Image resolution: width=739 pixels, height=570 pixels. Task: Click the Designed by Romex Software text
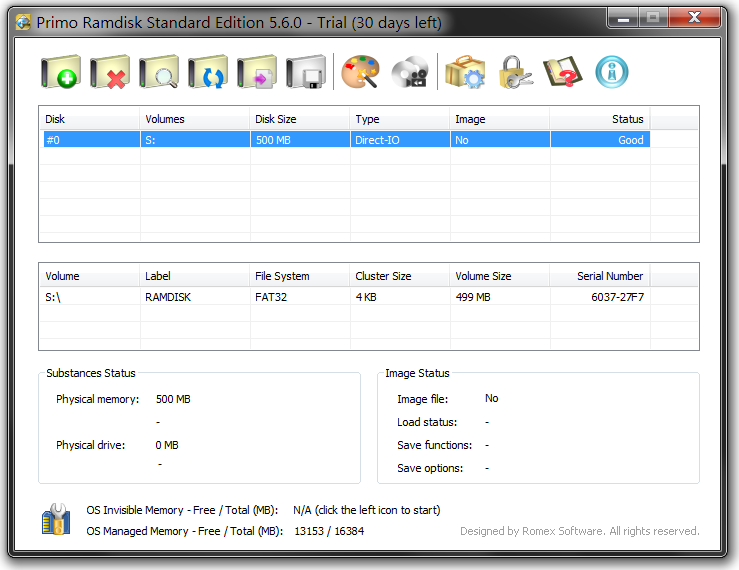[x=580, y=531]
